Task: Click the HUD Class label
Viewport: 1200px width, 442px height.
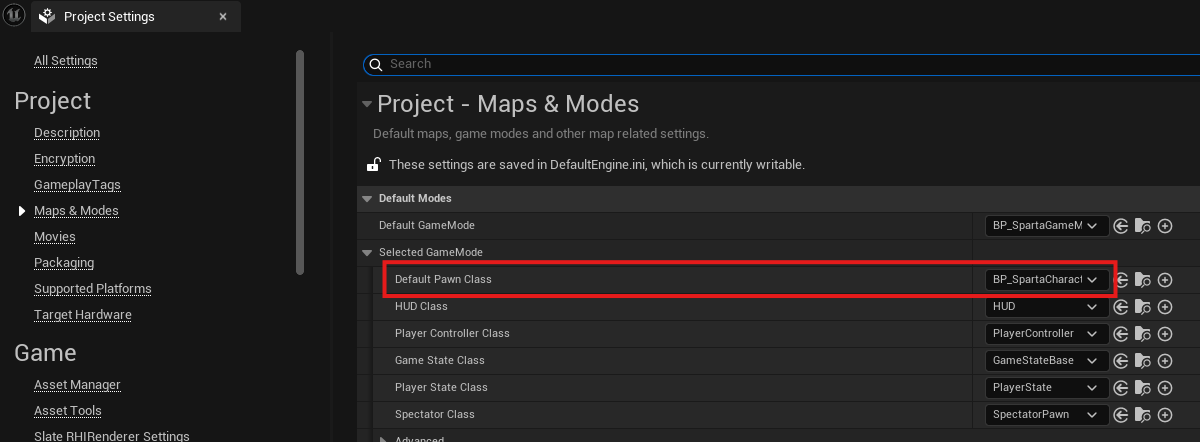Action: coord(421,306)
